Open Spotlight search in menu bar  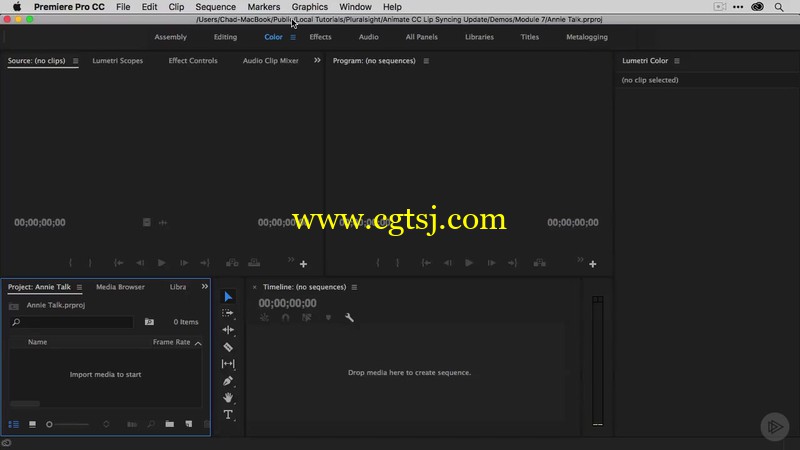click(779, 7)
